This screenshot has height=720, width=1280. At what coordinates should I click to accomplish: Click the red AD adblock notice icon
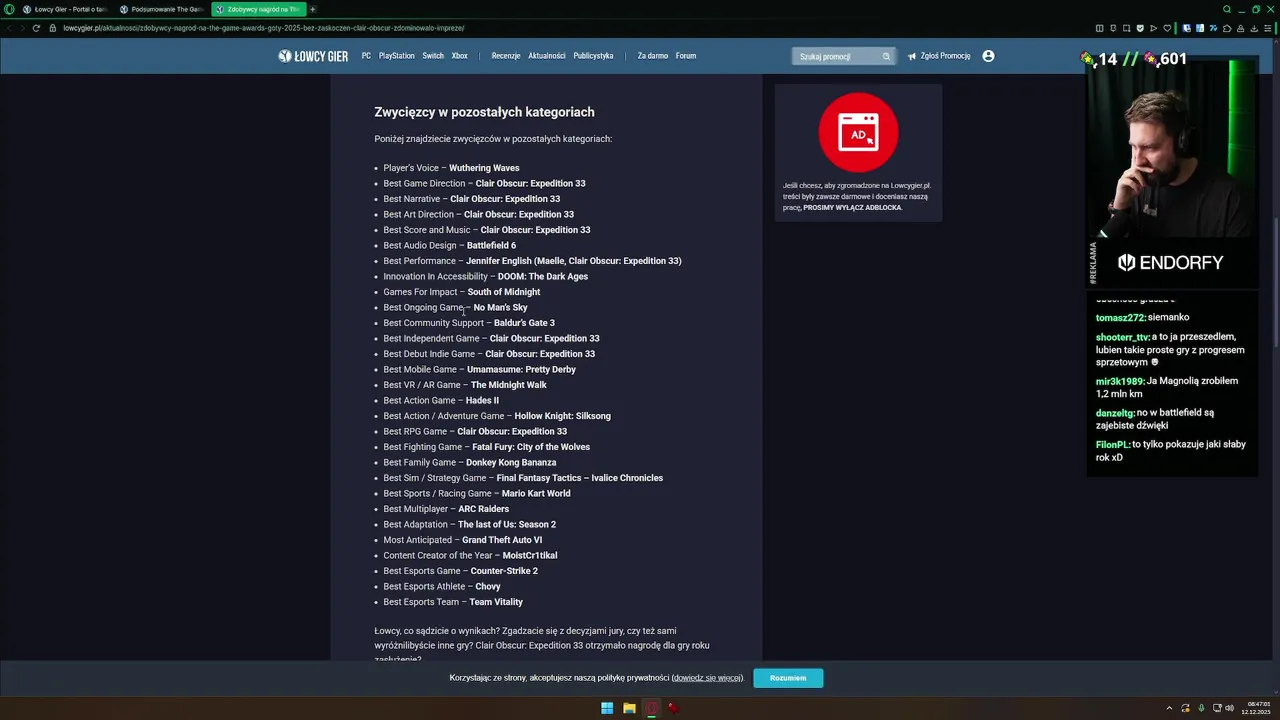[858, 132]
